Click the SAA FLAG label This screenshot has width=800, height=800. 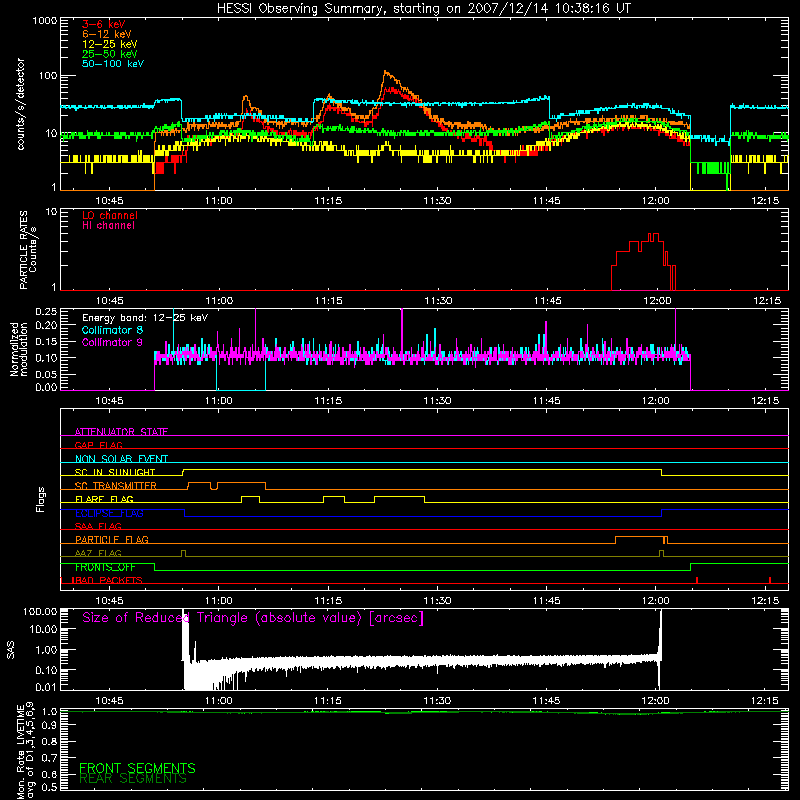(x=98, y=526)
